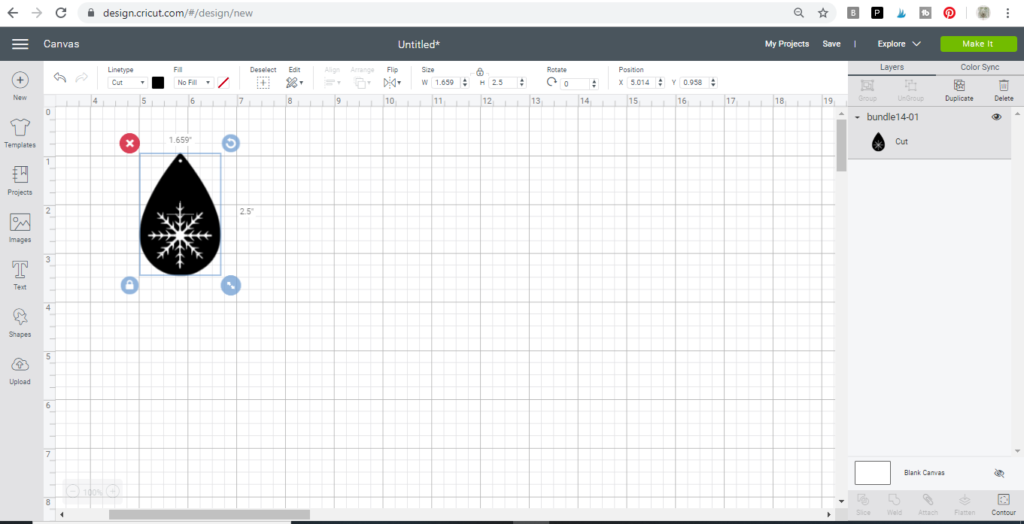Click the Undo arrow icon

tap(60, 78)
